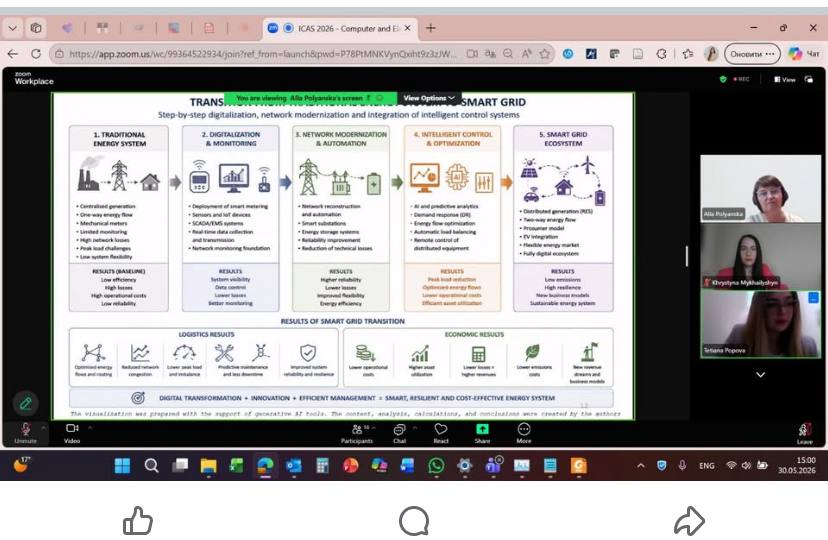828x540 pixels.
Task: Open the Zoom View layout menu
Action: (785, 80)
